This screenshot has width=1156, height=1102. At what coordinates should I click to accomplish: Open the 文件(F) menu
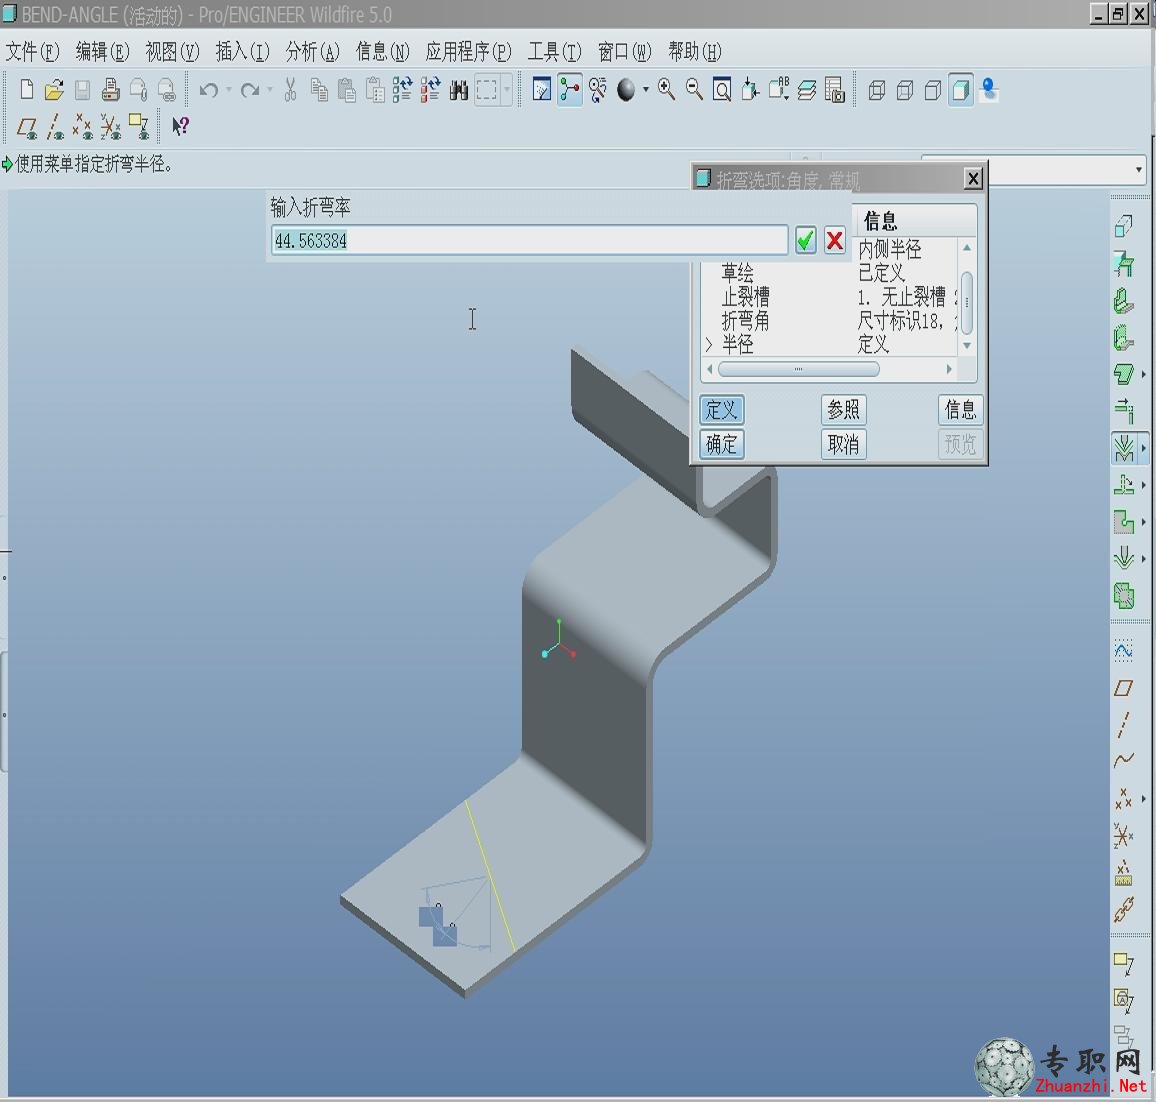32,52
